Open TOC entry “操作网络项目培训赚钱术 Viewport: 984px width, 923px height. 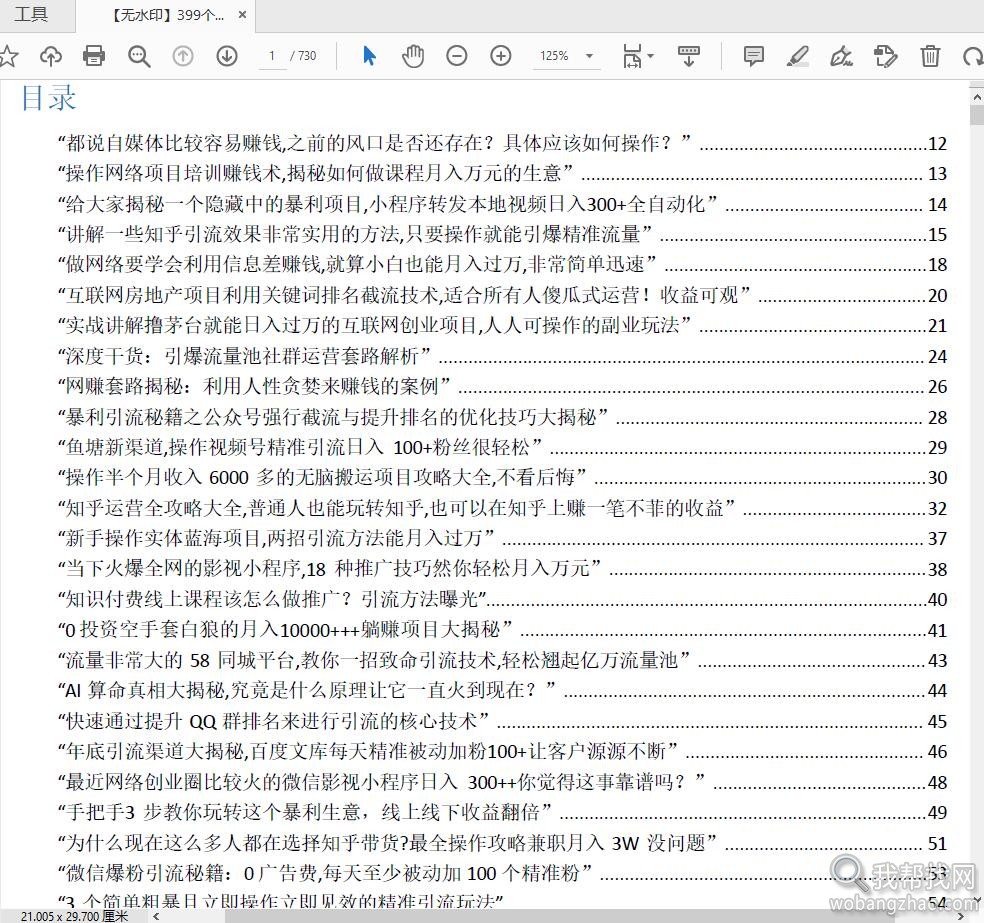pyautogui.click(x=502, y=173)
